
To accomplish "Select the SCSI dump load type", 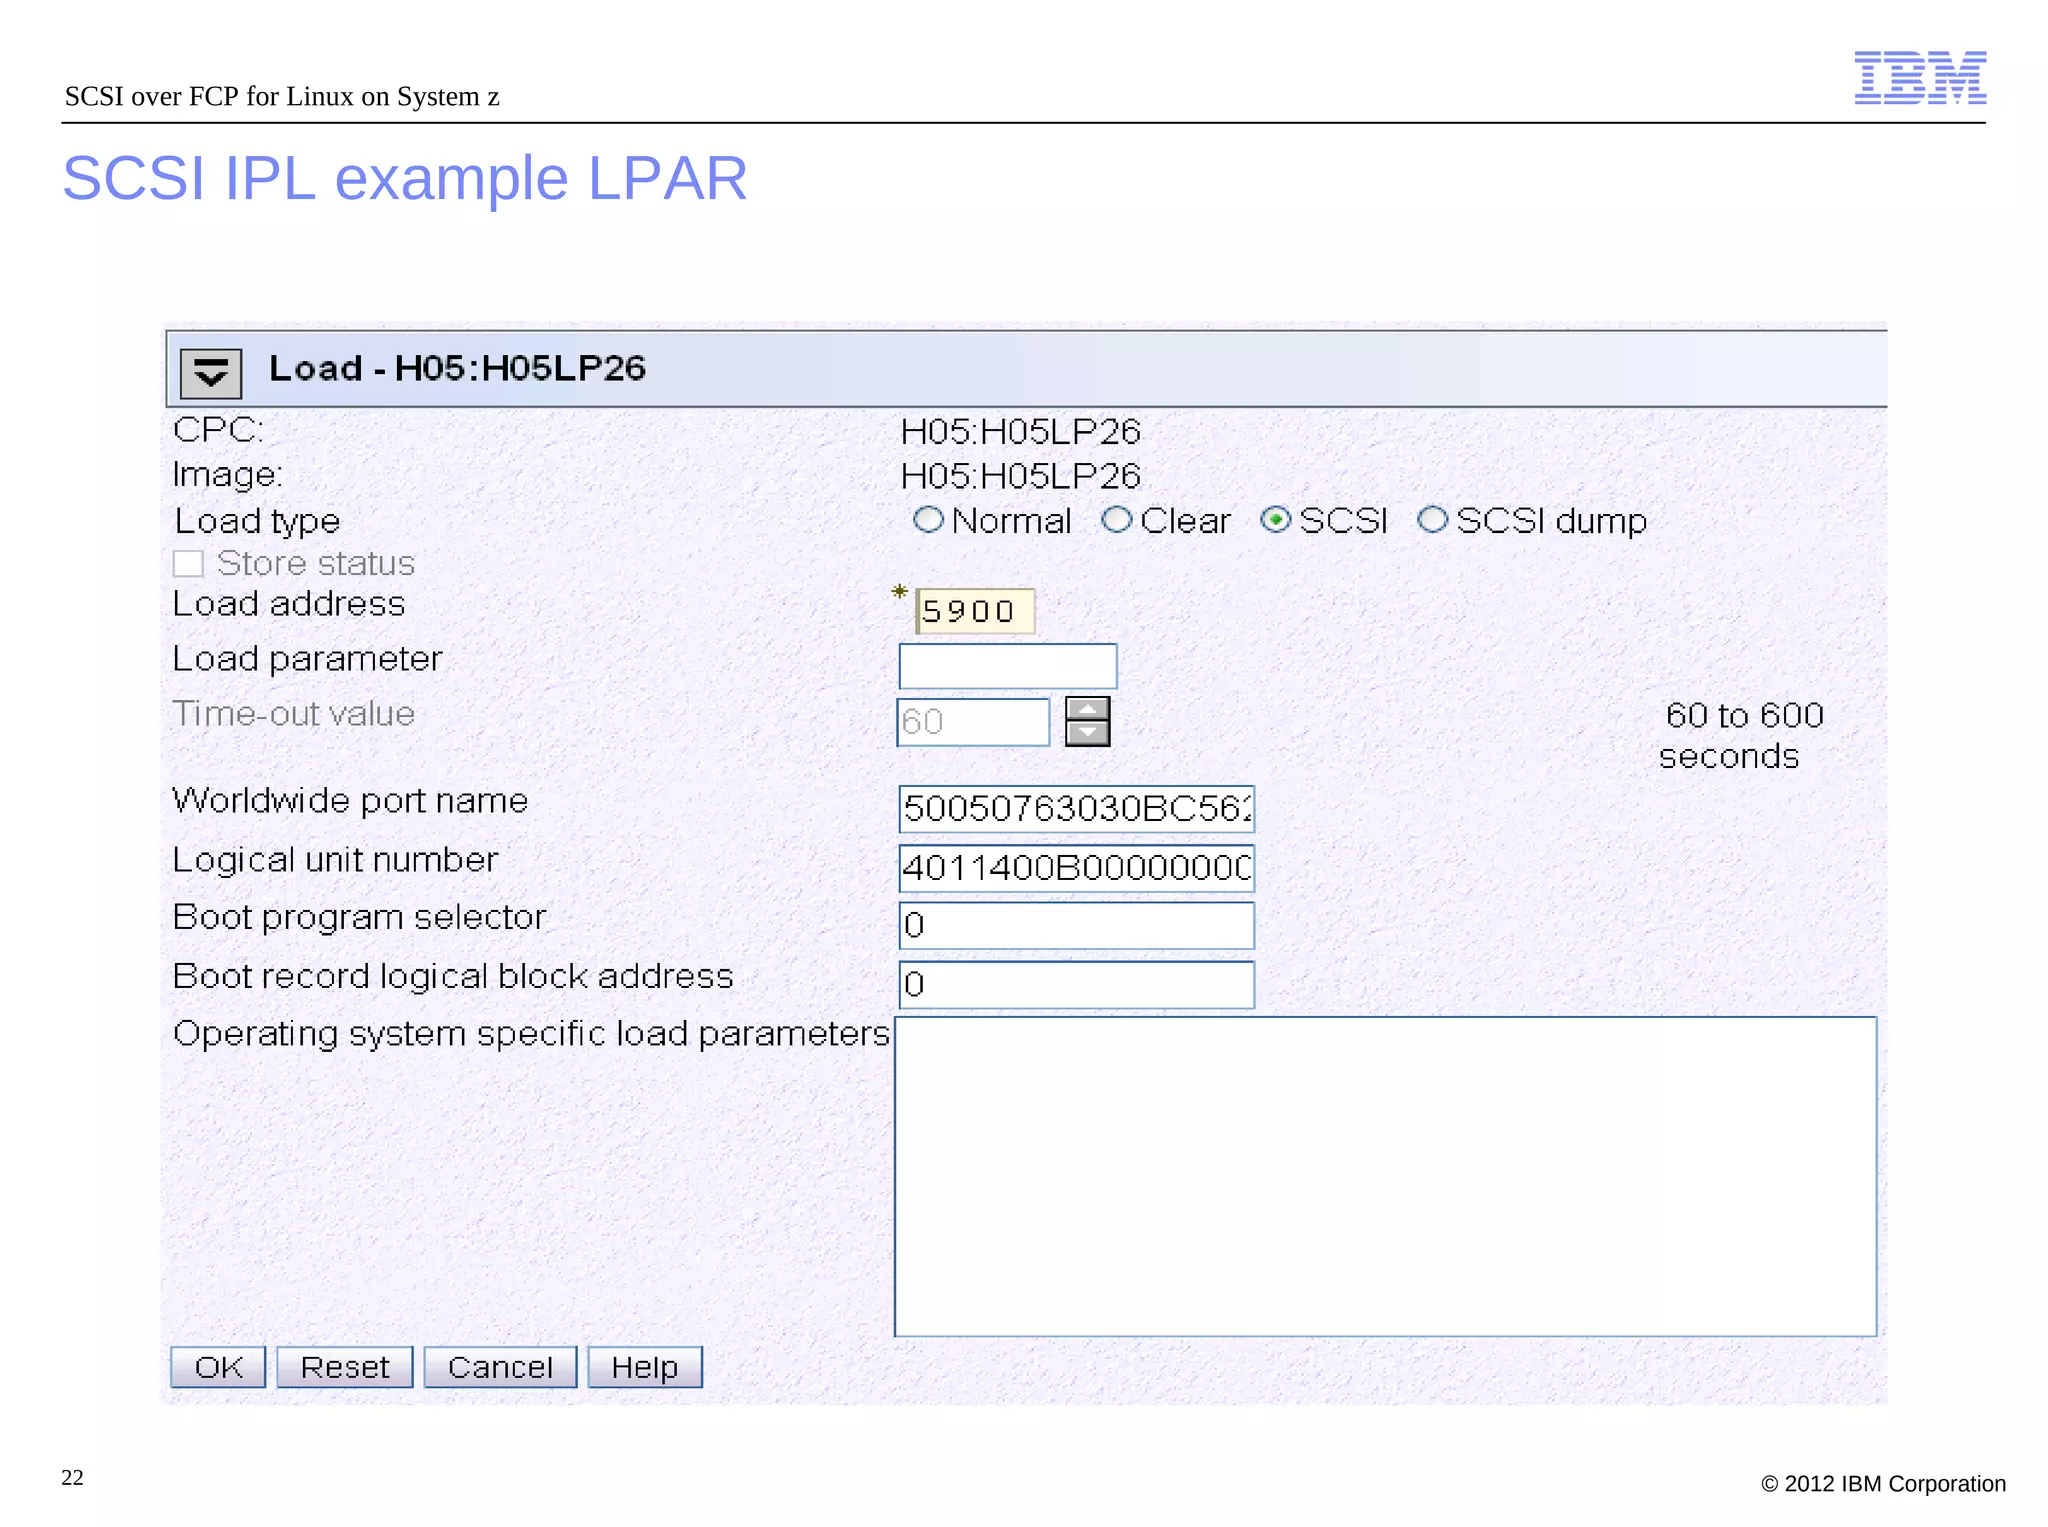I will (1432, 519).
